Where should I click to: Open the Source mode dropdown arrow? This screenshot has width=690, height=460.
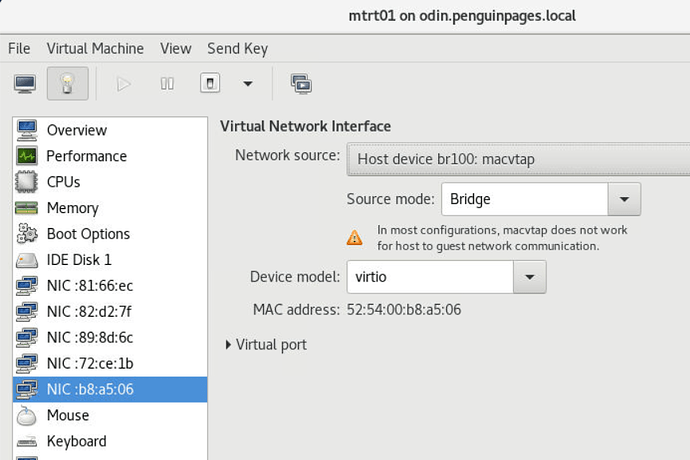click(624, 199)
